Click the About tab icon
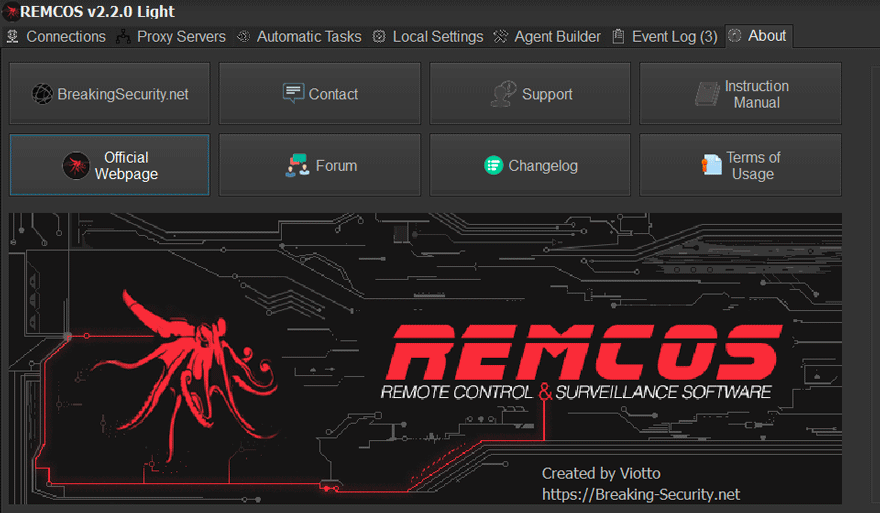Viewport: 880px width, 513px height. (x=735, y=36)
